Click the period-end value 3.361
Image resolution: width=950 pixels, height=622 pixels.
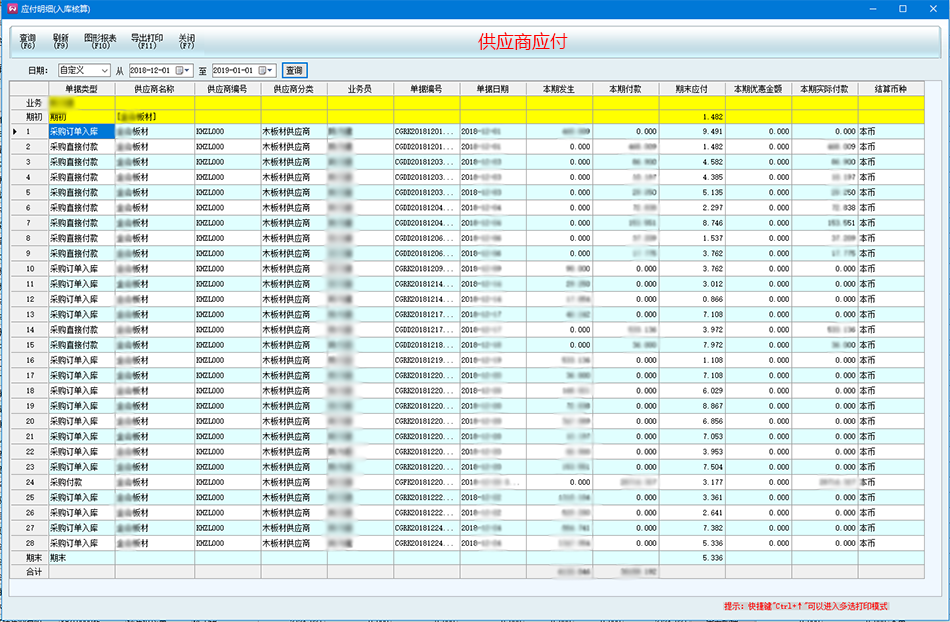(713, 497)
